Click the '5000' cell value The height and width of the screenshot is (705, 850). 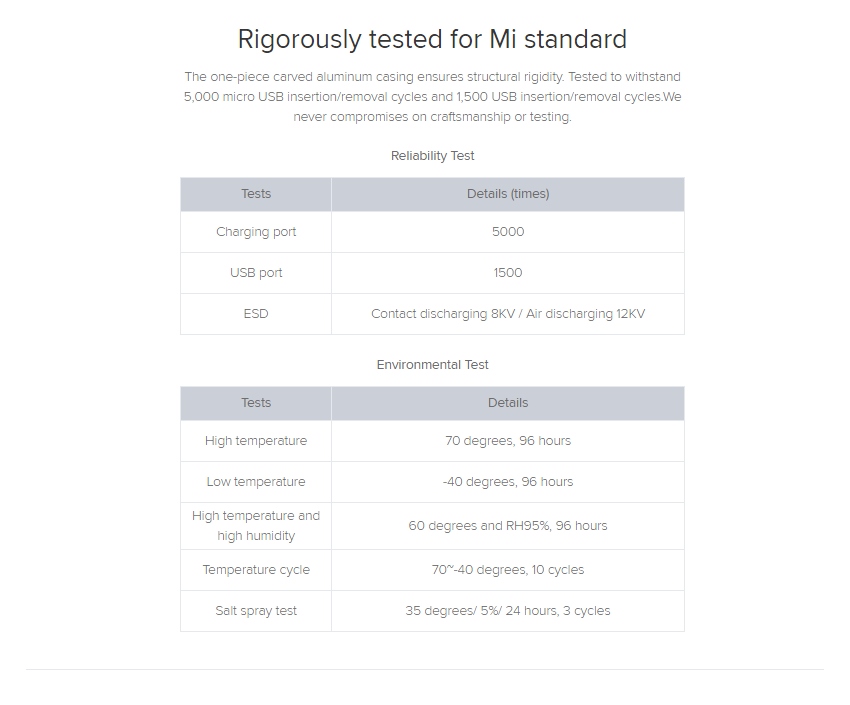click(x=508, y=232)
